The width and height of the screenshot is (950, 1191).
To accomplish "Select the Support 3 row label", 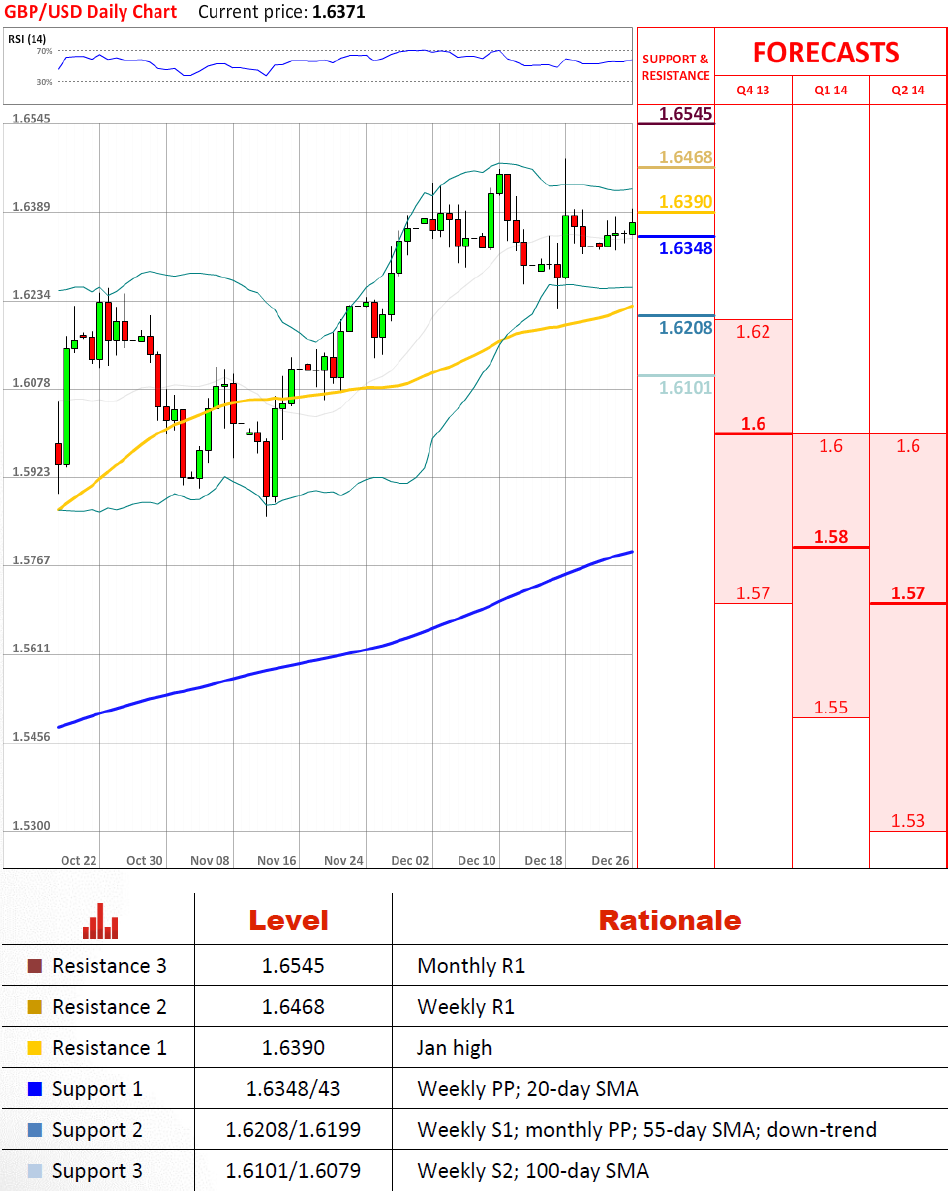I will pyautogui.click(x=97, y=1171).
